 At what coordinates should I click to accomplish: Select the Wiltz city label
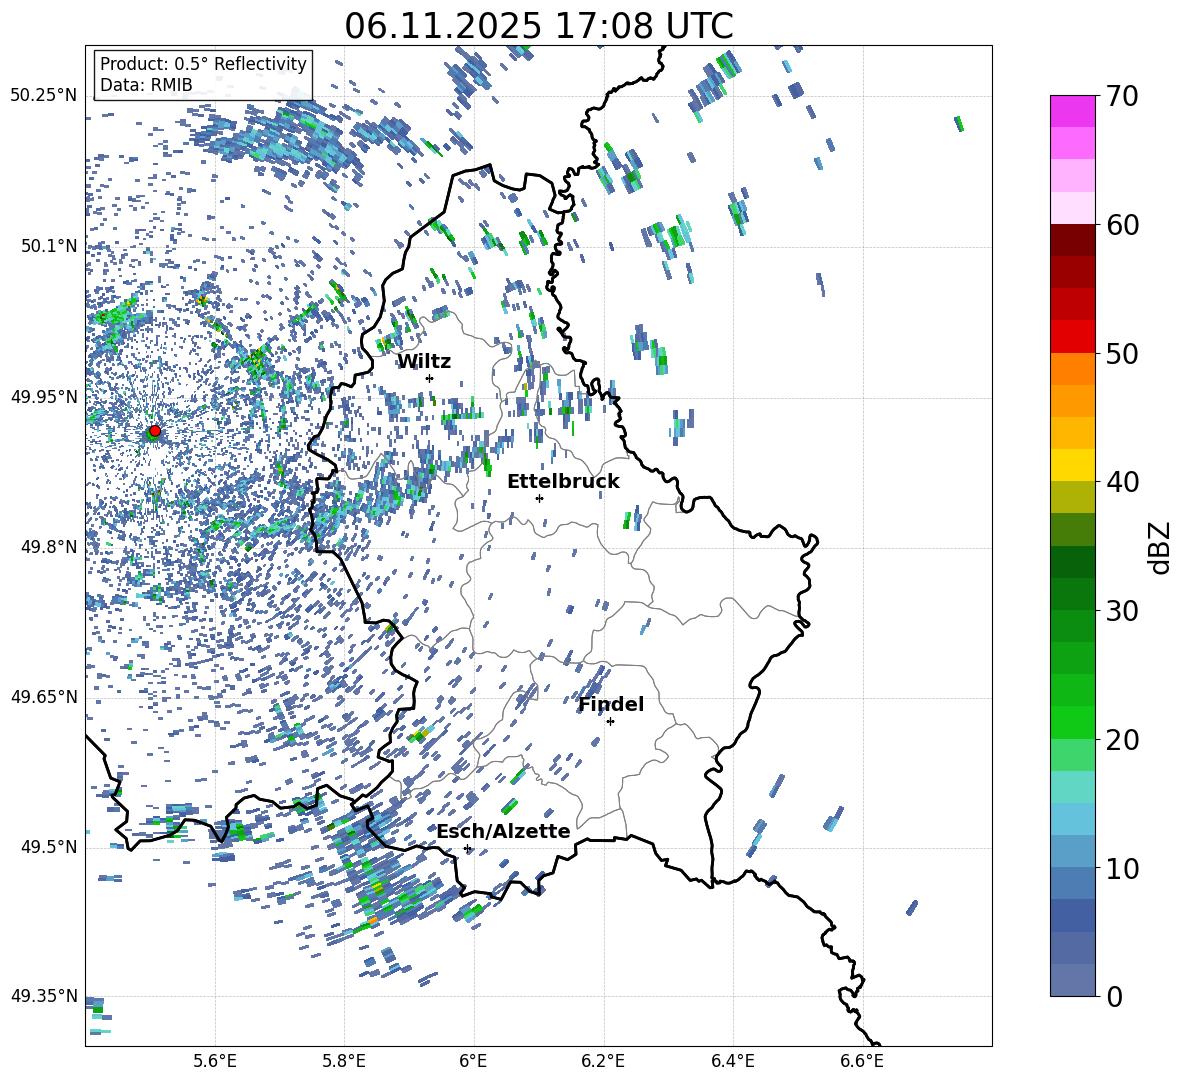pyautogui.click(x=424, y=361)
